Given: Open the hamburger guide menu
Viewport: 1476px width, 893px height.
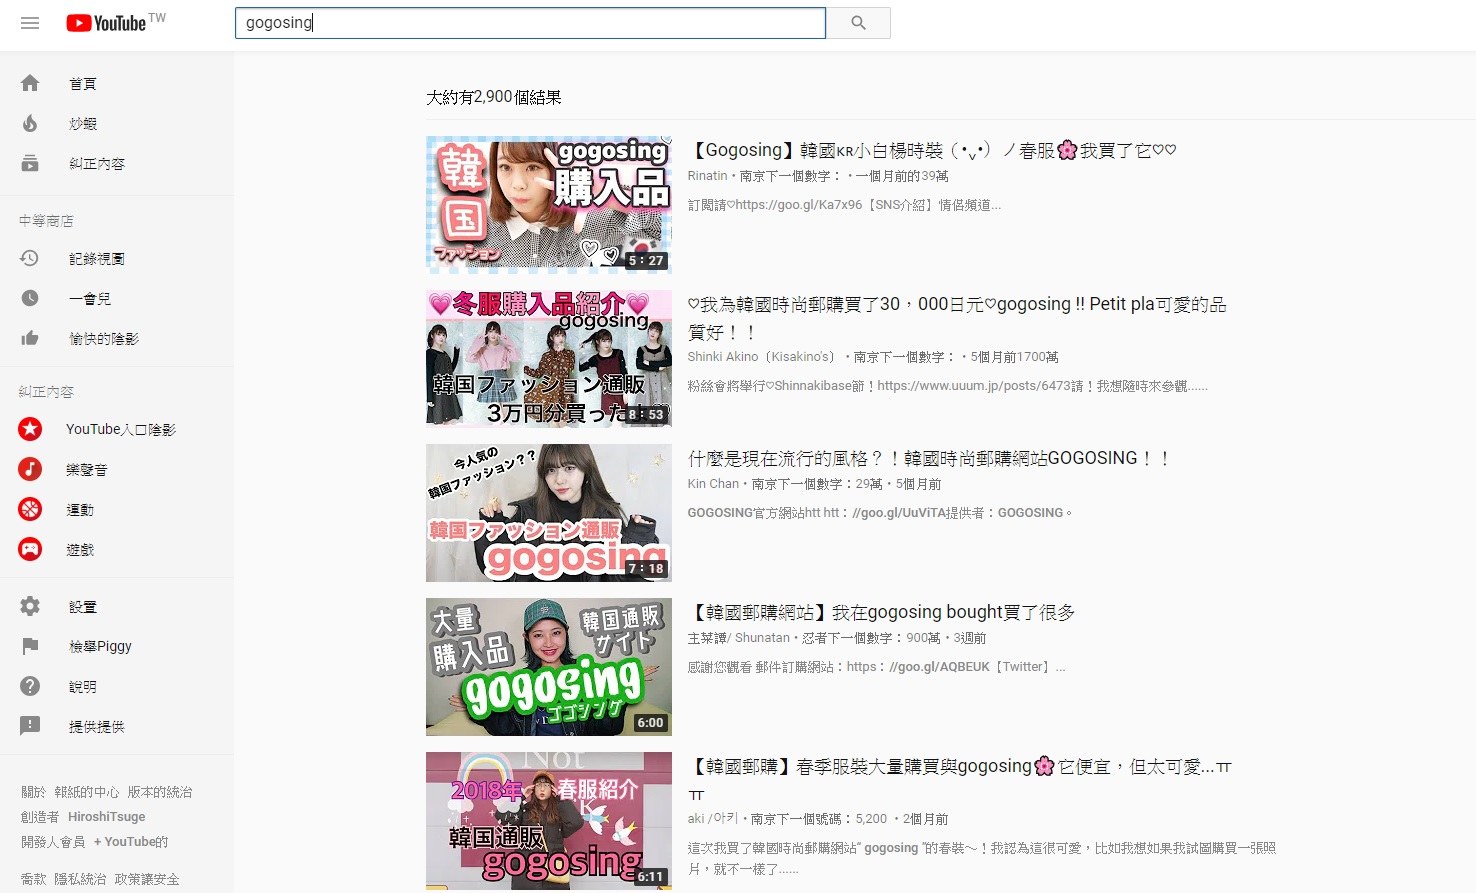Looking at the screenshot, I should click(30, 23).
